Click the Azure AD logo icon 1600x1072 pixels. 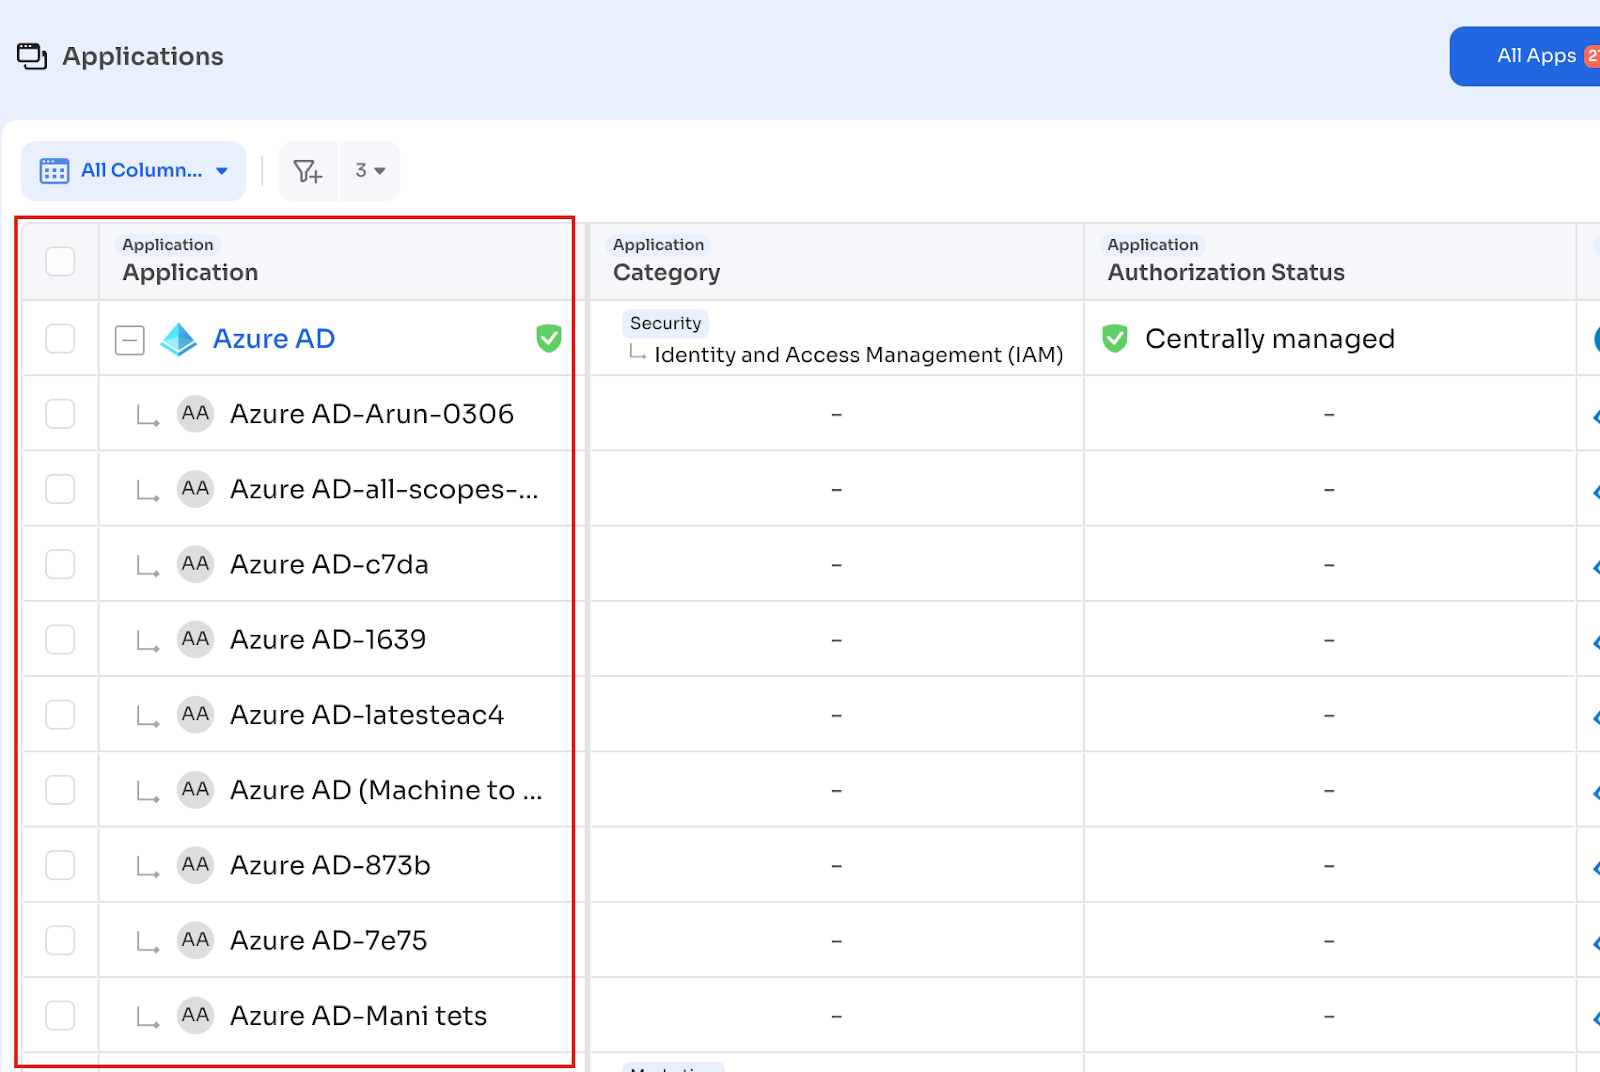coord(179,339)
